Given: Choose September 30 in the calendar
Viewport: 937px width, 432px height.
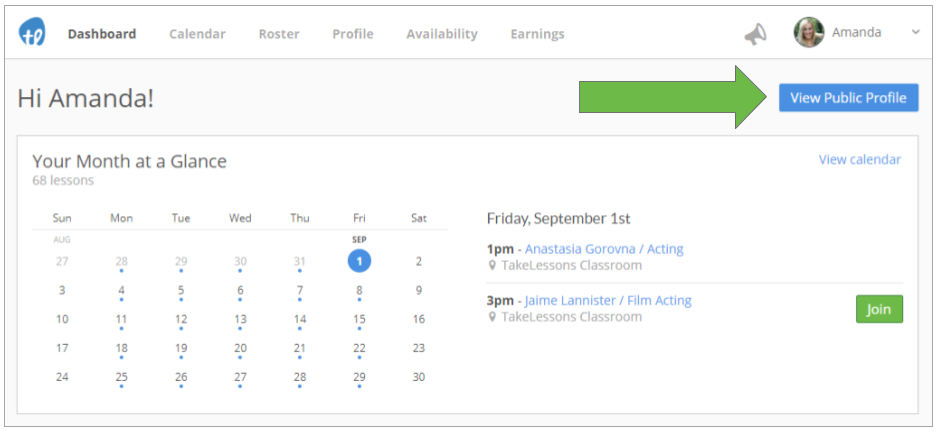Looking at the screenshot, I should [419, 377].
